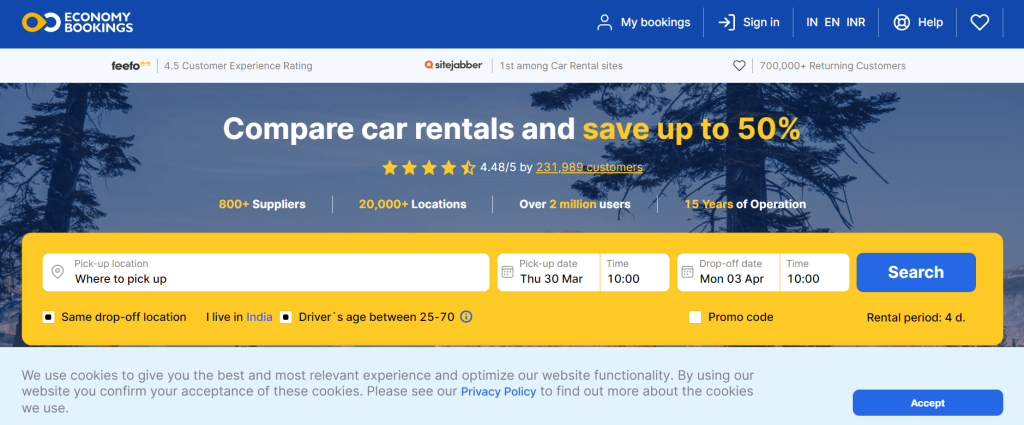Viewport: 1024px width, 425px height.
Task: Open the wishlist heart icon in header
Action: point(979,22)
